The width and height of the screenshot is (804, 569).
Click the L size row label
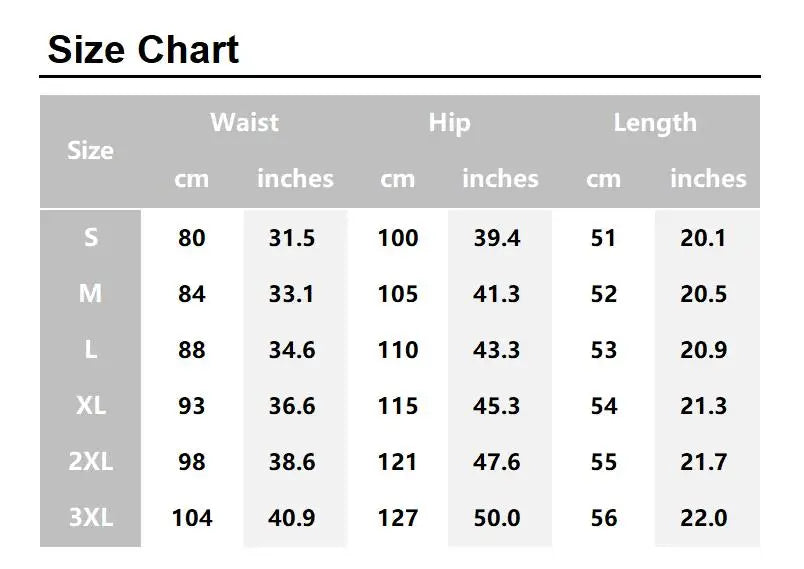click(x=91, y=350)
